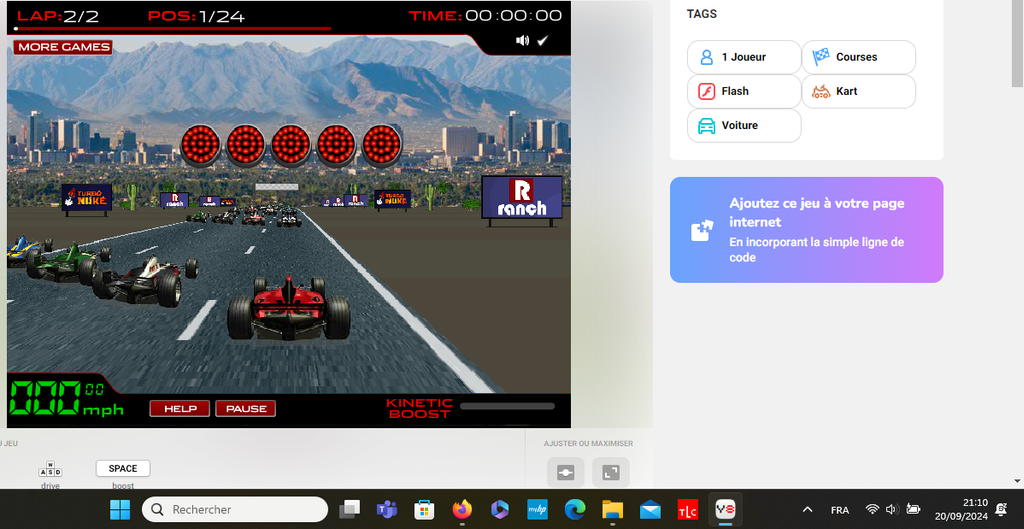This screenshot has width=1024, height=529.
Task: Open File Explorer from the taskbar
Action: pyautogui.click(x=612, y=510)
